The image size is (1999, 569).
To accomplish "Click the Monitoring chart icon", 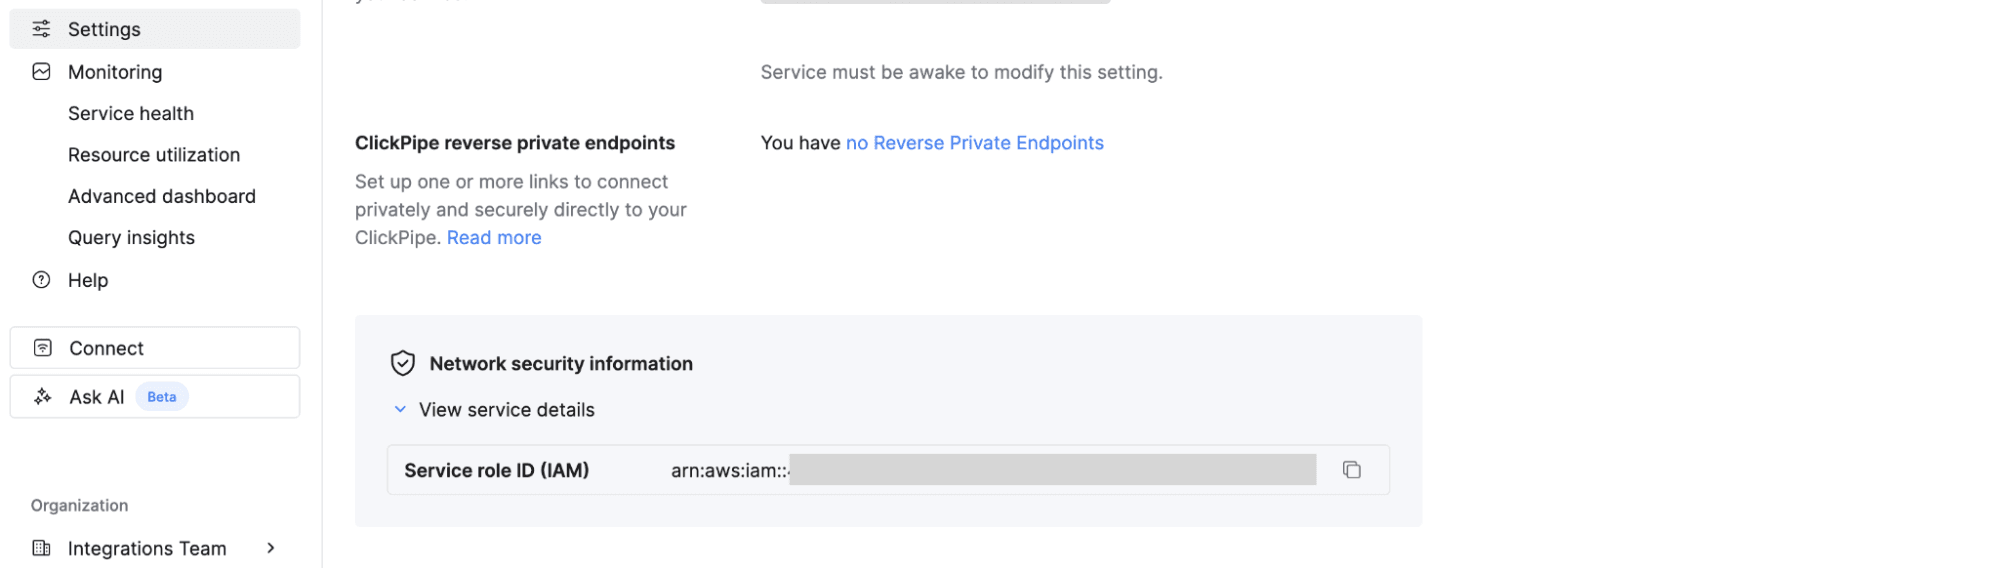I will pos(41,72).
